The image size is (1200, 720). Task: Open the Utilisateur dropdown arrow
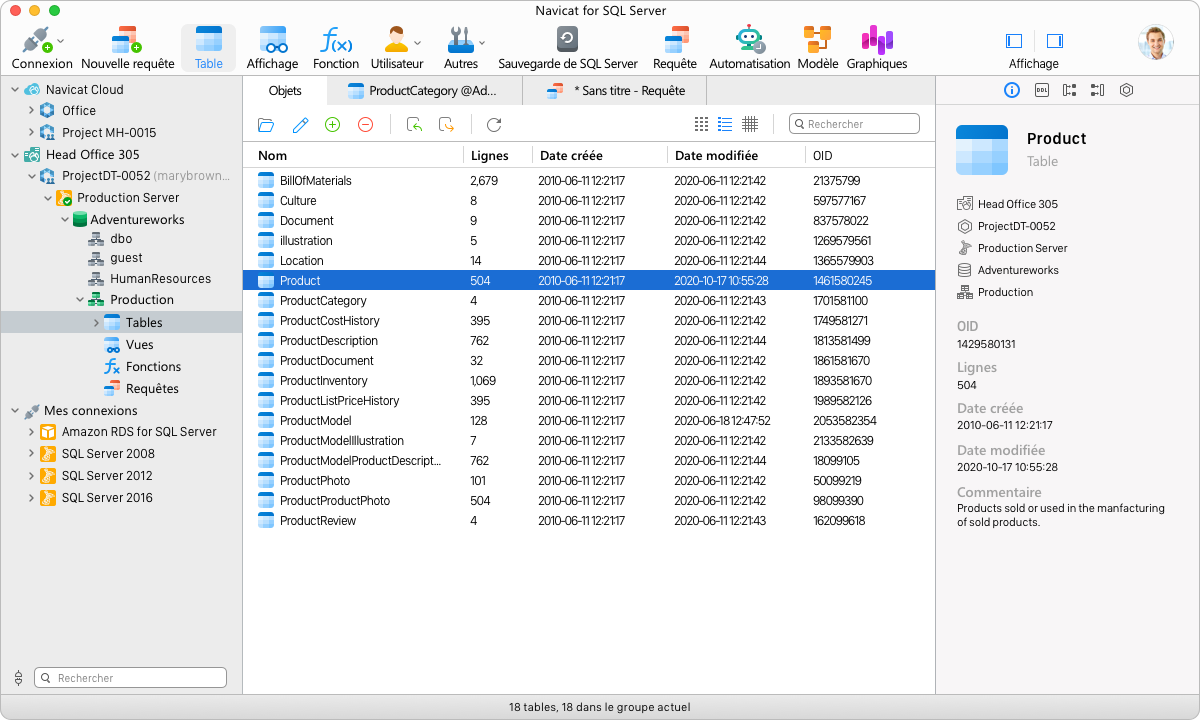click(418, 42)
